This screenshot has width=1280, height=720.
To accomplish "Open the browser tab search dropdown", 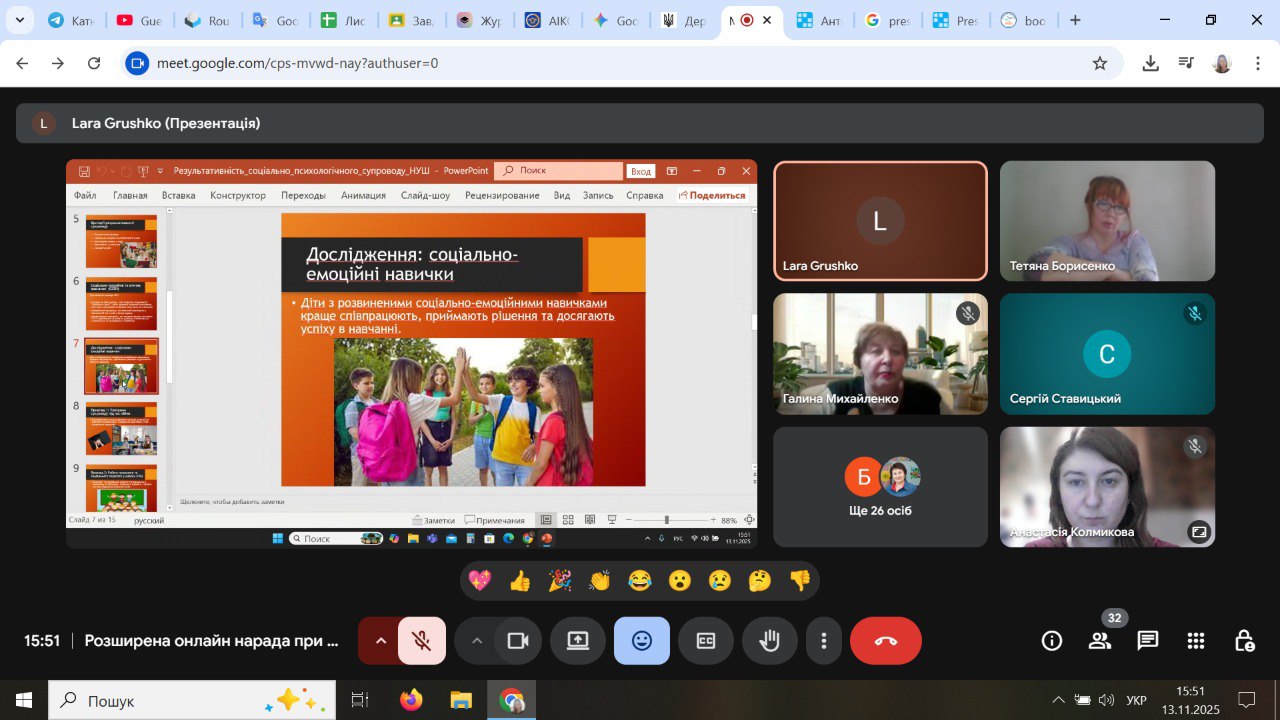I will (18, 20).
